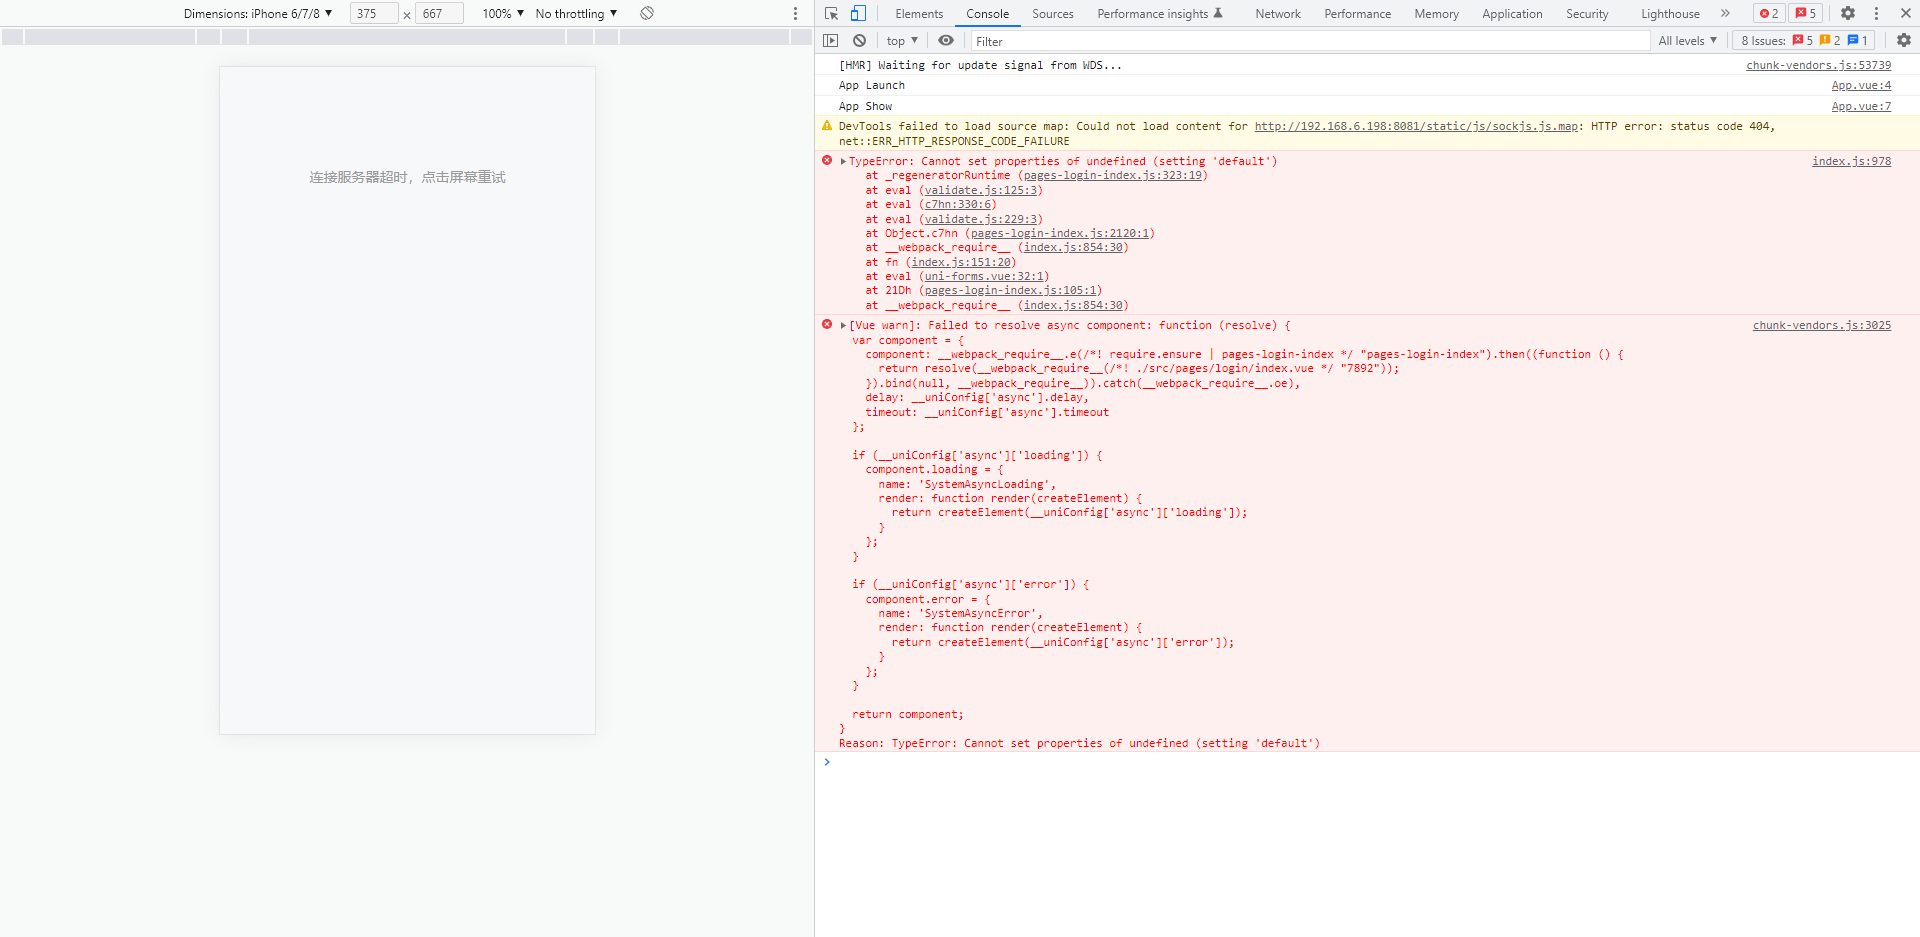
Task: Open index.js:978 source link
Action: click(1851, 161)
